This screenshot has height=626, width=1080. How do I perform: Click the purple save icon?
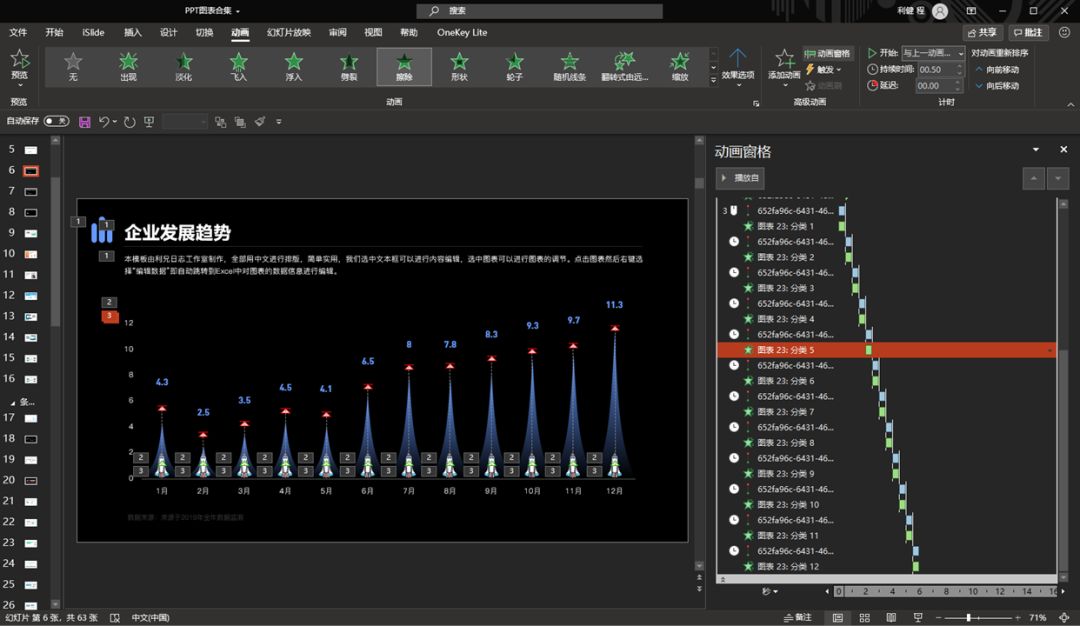point(84,121)
